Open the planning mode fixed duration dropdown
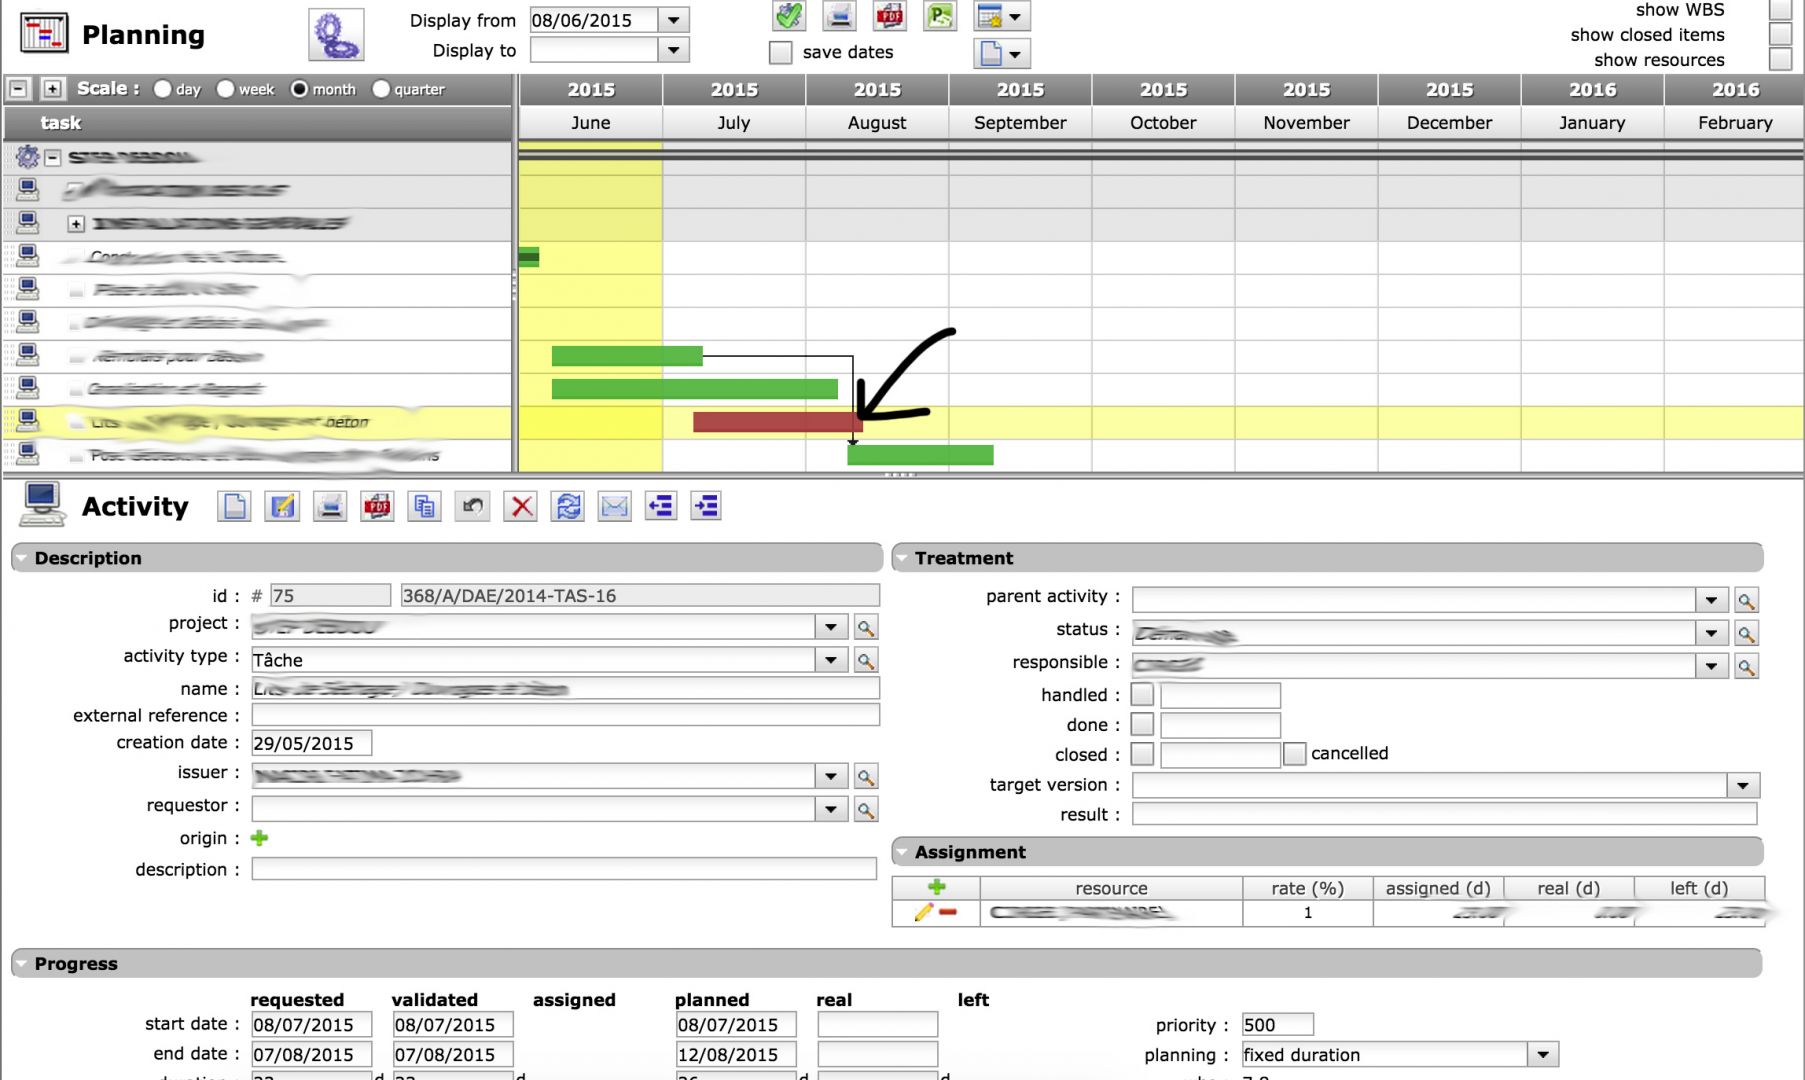1805x1080 pixels. point(1542,1055)
